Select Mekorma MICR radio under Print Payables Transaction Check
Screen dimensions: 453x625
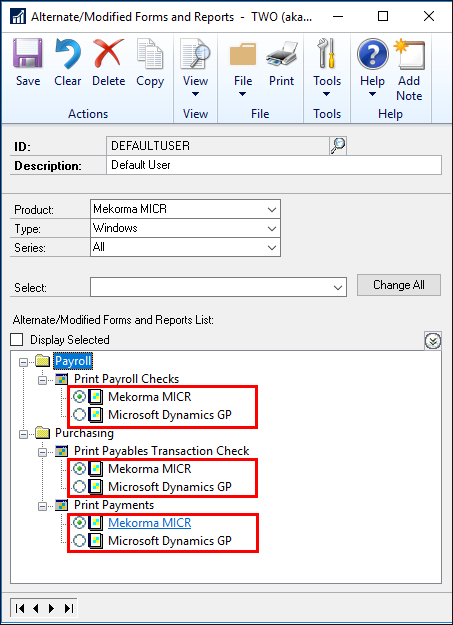tap(80, 469)
